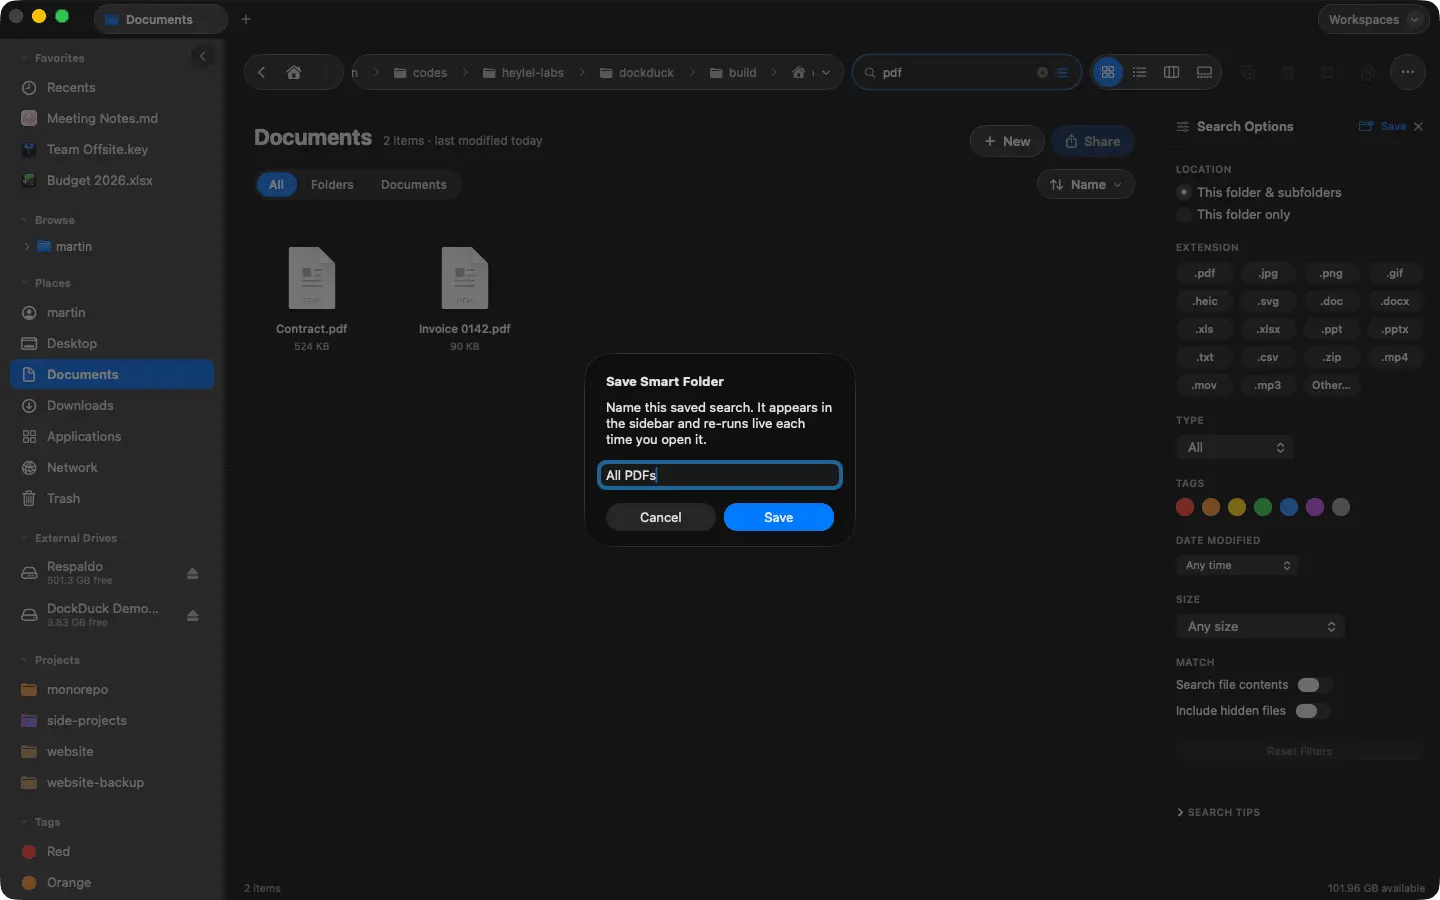Toggle Include hidden files switch

click(1311, 711)
